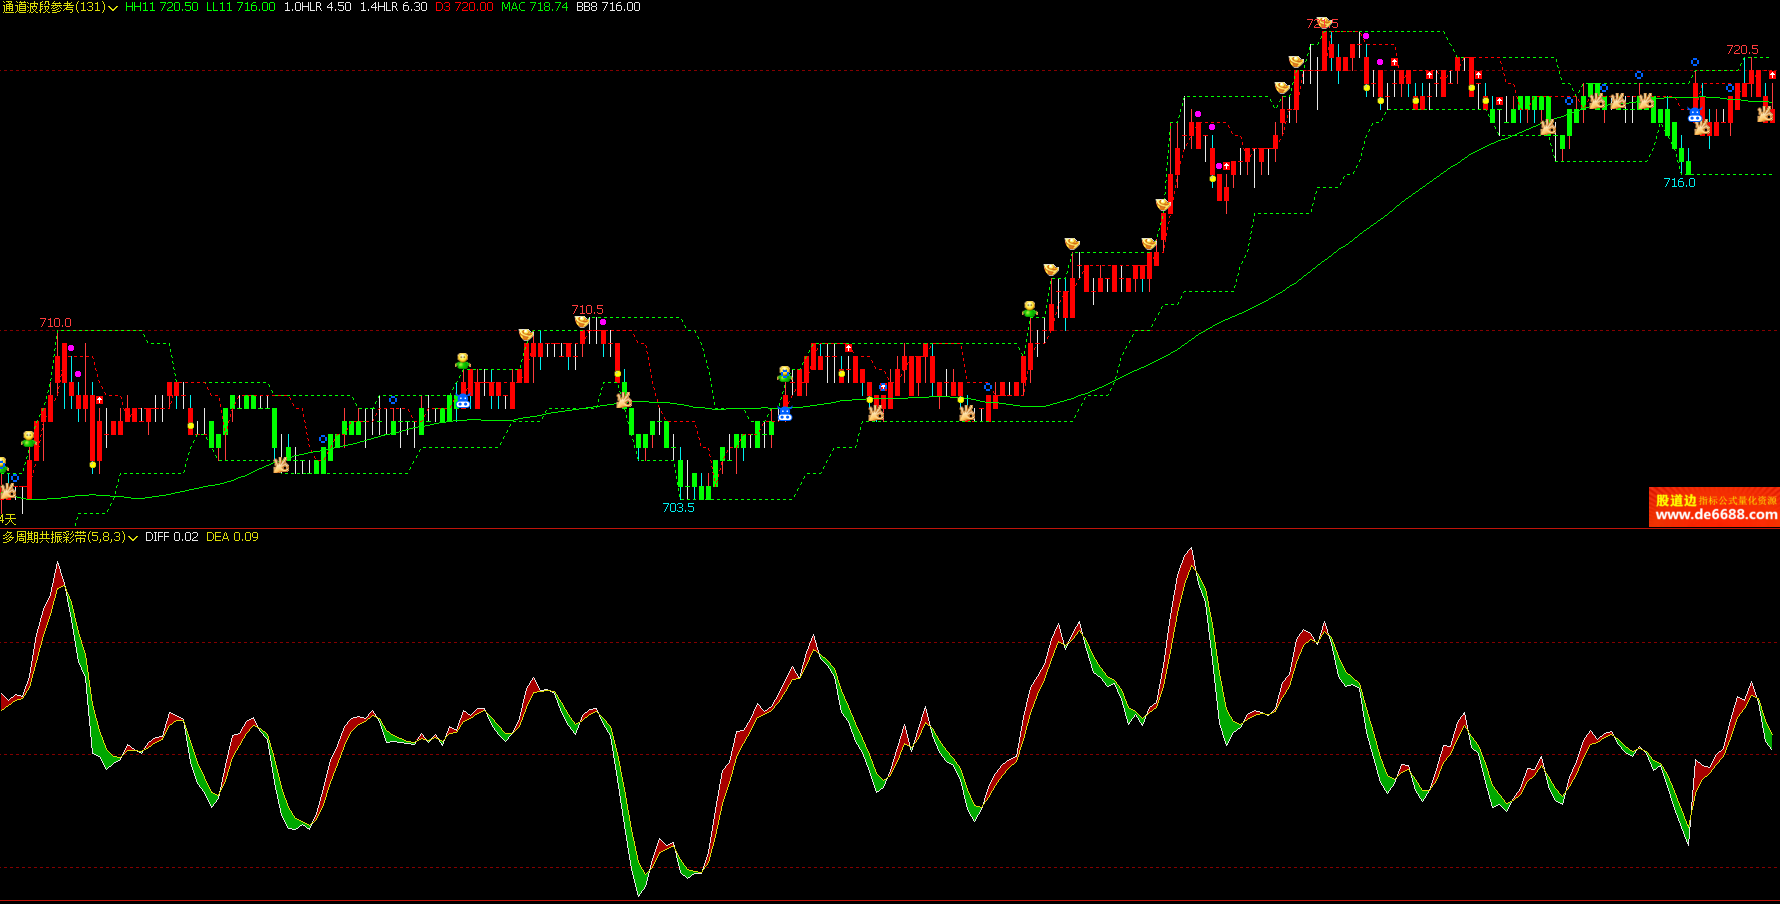
Task: Click the gold ingot icon at the 723.5 peak
Action: point(1324,22)
